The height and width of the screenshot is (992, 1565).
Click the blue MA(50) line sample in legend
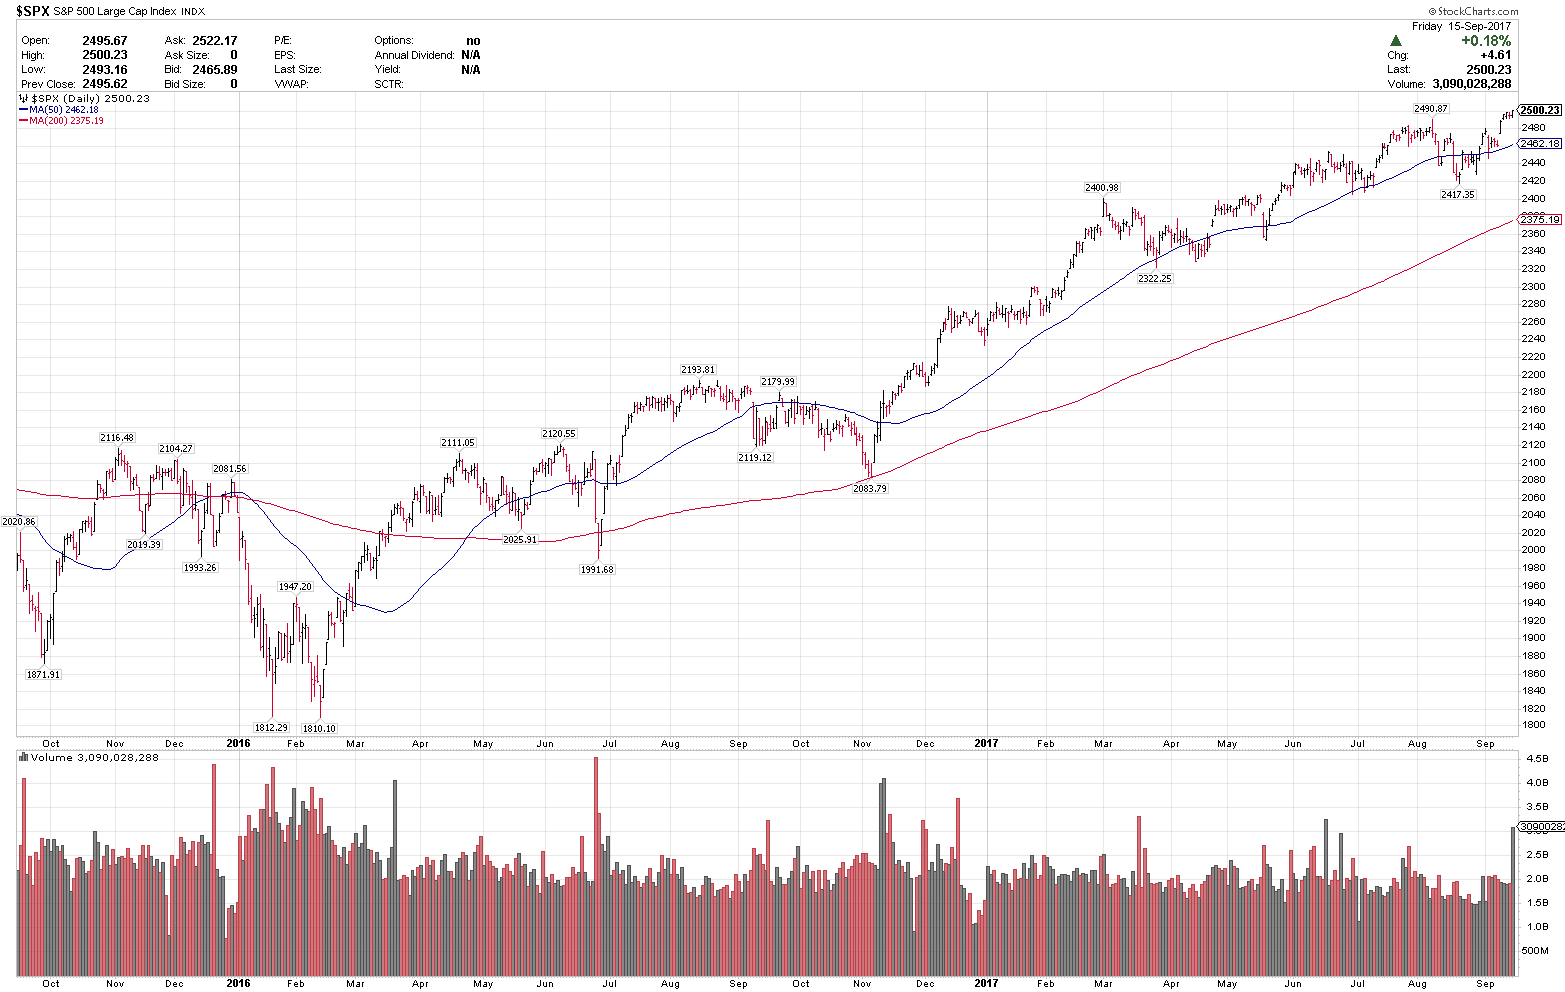point(23,110)
